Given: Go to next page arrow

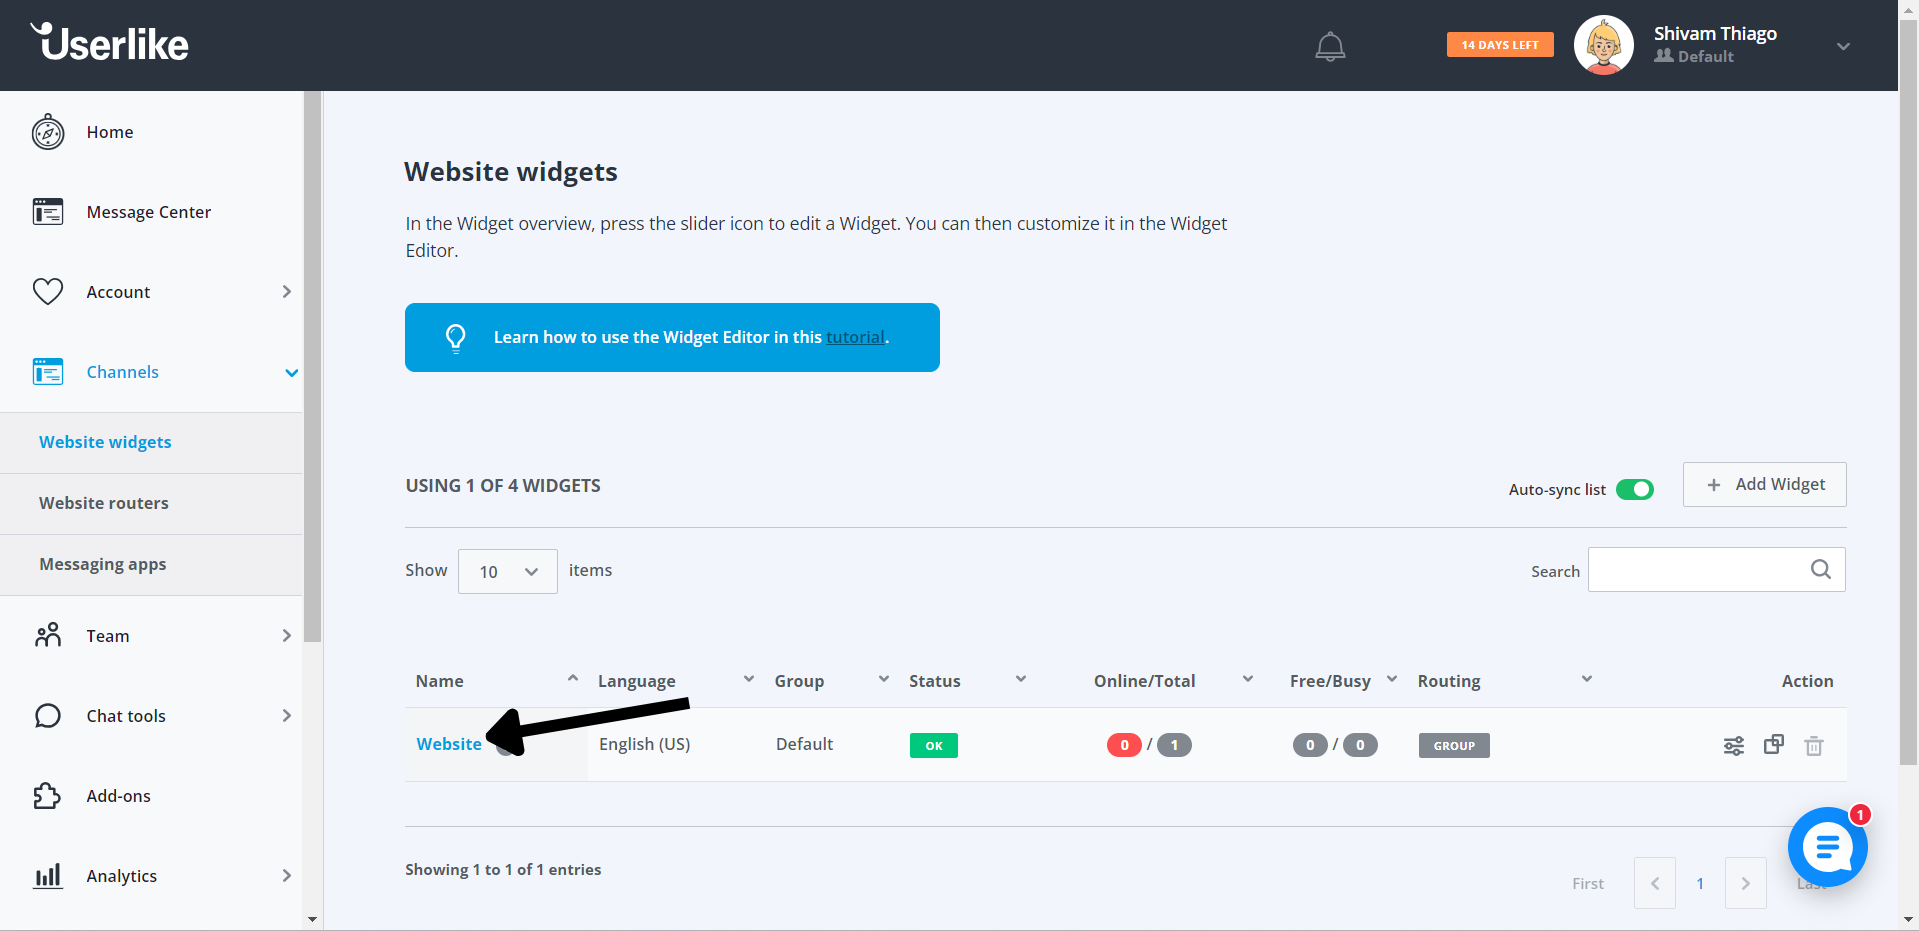Looking at the screenshot, I should (1746, 883).
